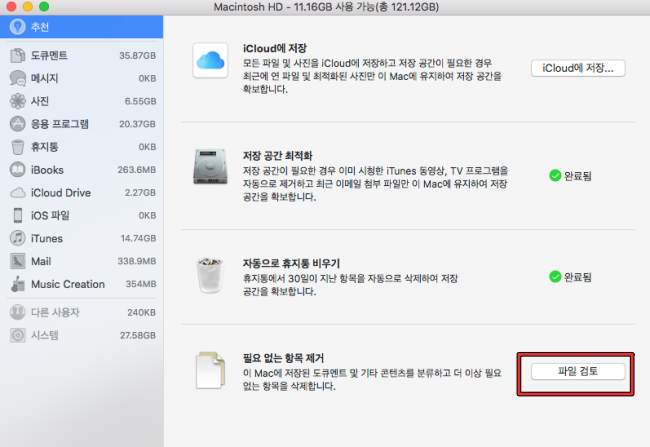Click the 추천 label in sidebar

point(40,27)
